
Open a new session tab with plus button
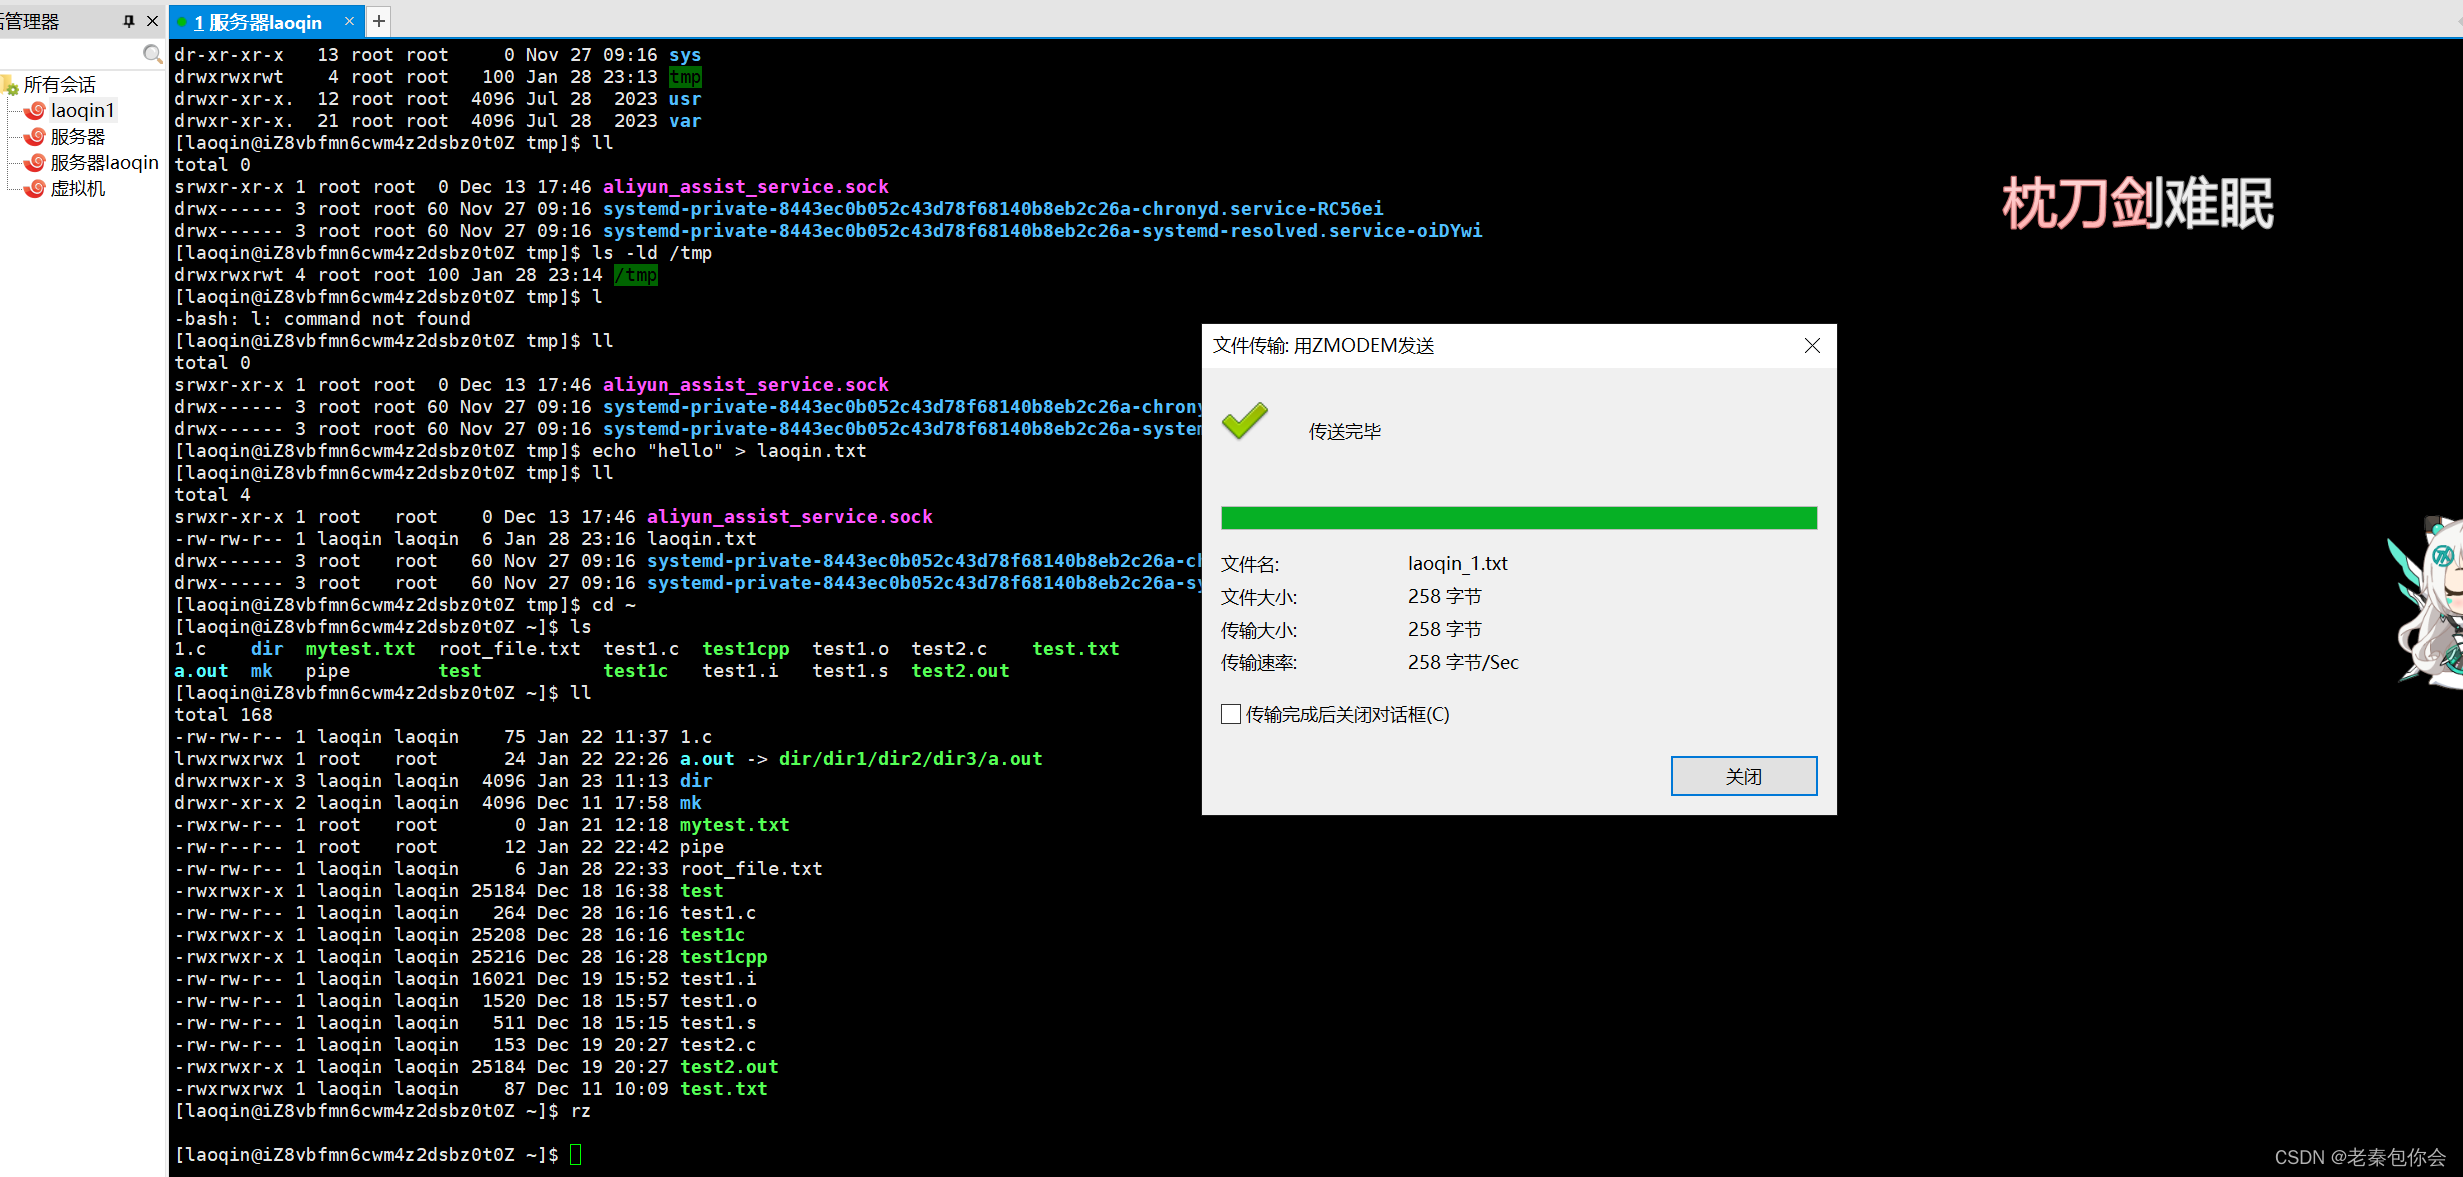pyautogui.click(x=379, y=21)
